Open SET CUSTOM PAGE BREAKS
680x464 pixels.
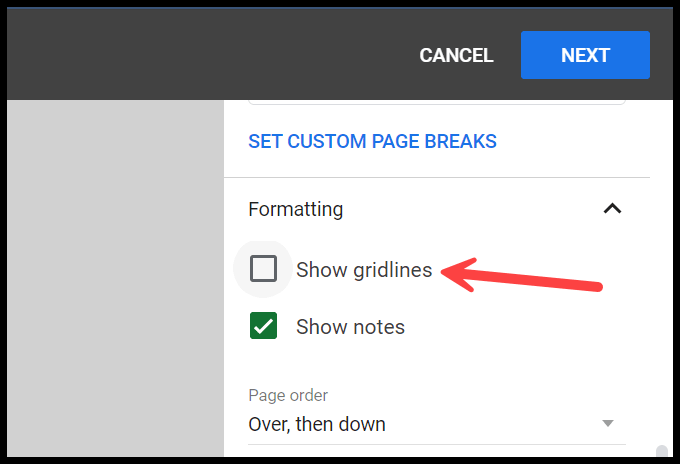click(x=372, y=141)
